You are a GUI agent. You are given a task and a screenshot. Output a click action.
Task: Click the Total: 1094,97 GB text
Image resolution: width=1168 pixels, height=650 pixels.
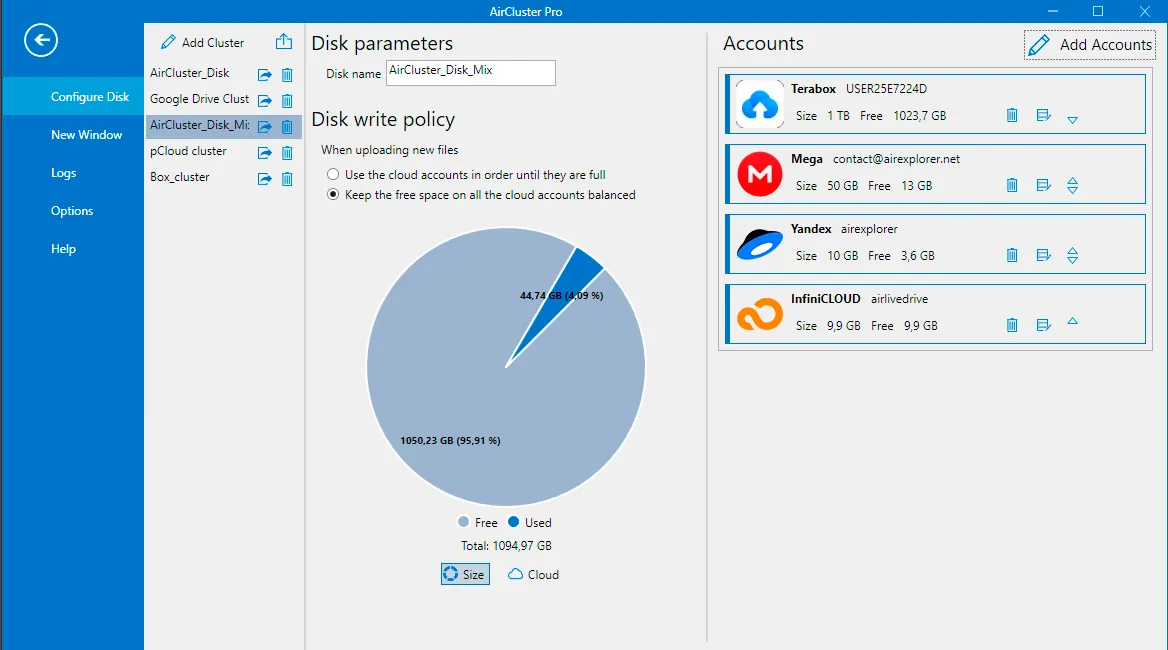tap(507, 546)
